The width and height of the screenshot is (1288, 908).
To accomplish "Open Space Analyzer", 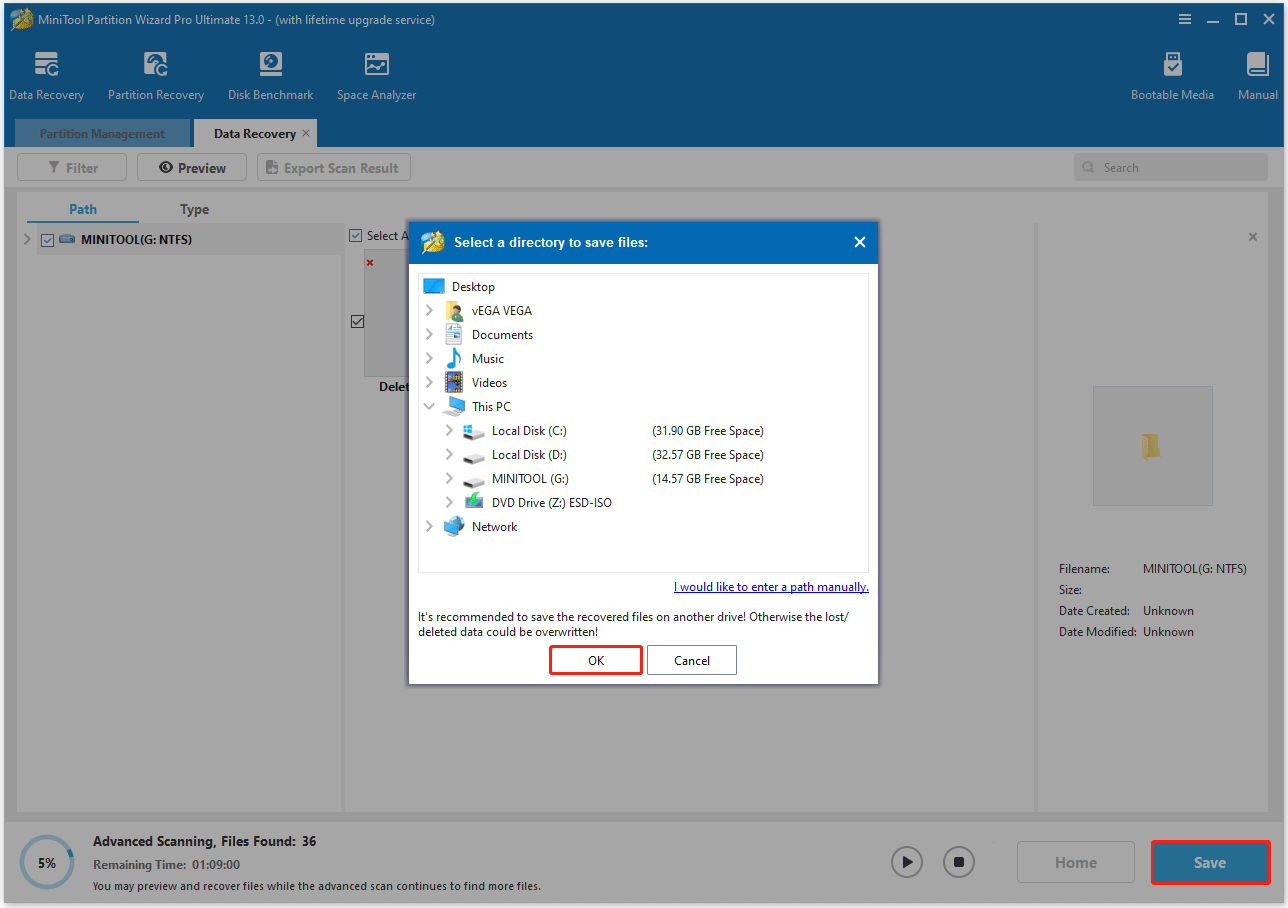I will pyautogui.click(x=376, y=66).
